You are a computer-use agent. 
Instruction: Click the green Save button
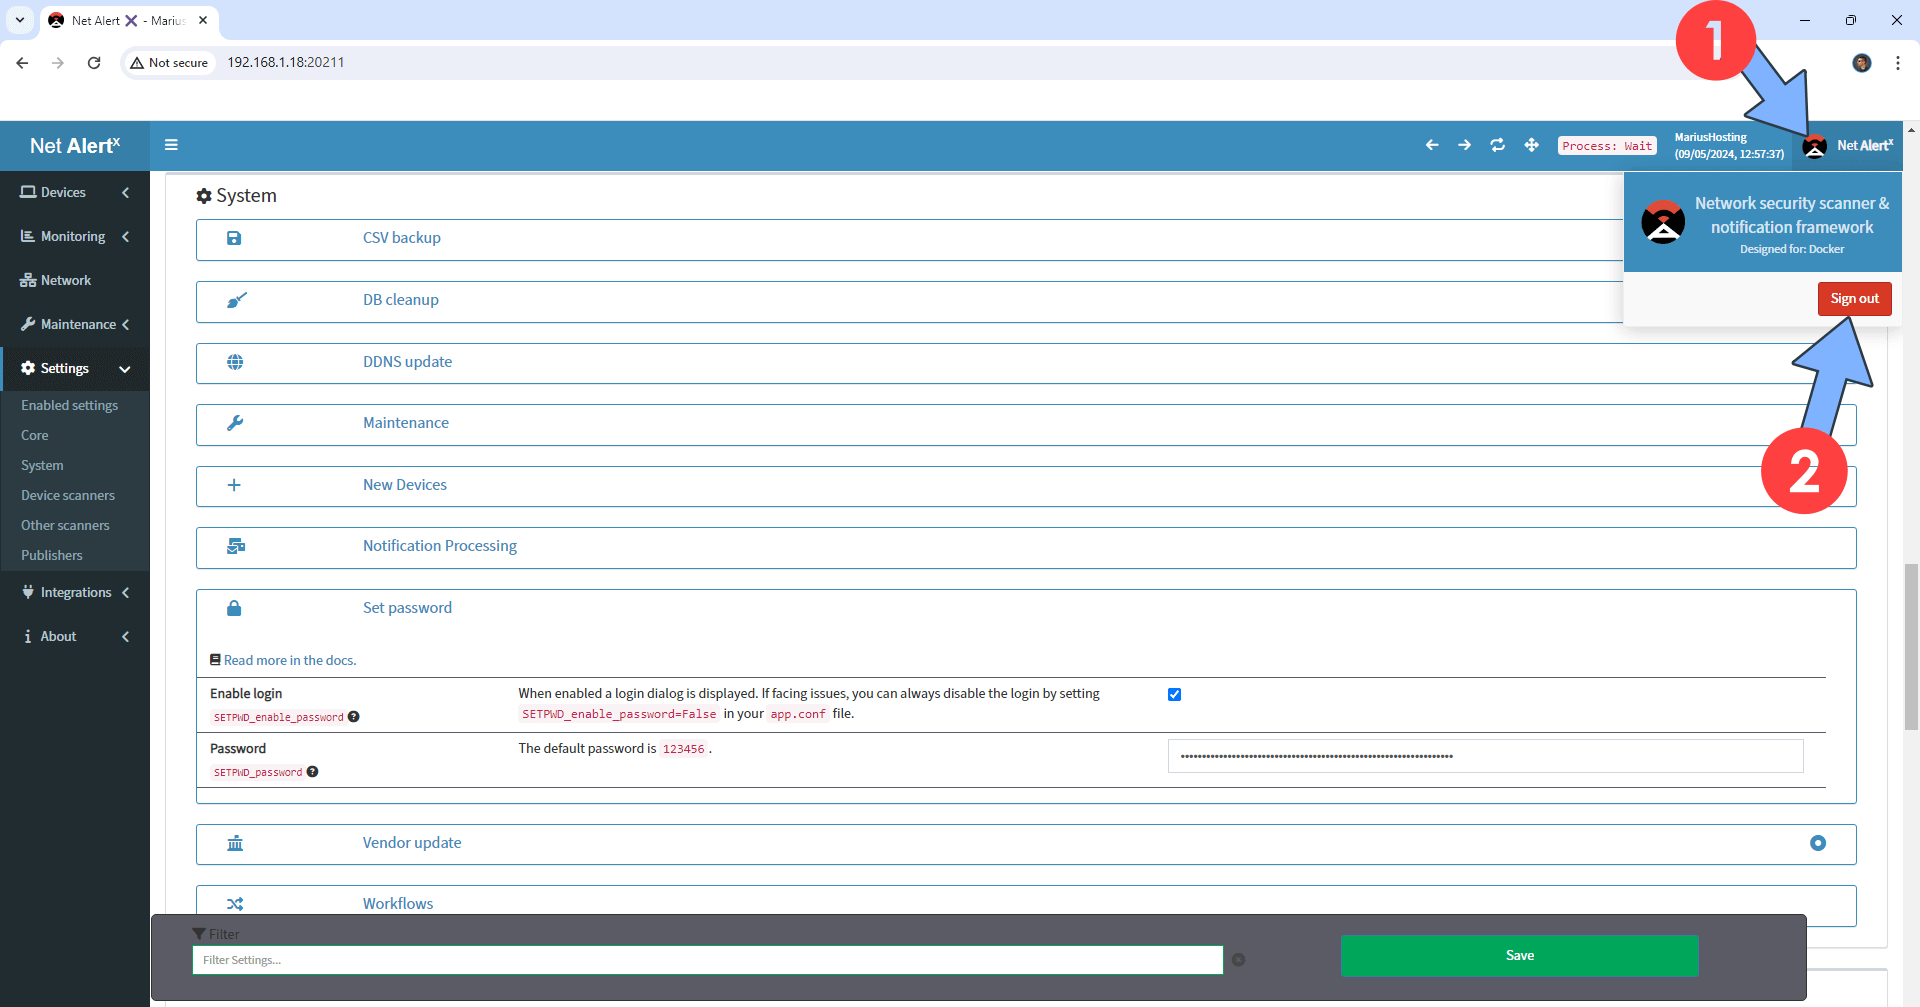click(x=1518, y=955)
